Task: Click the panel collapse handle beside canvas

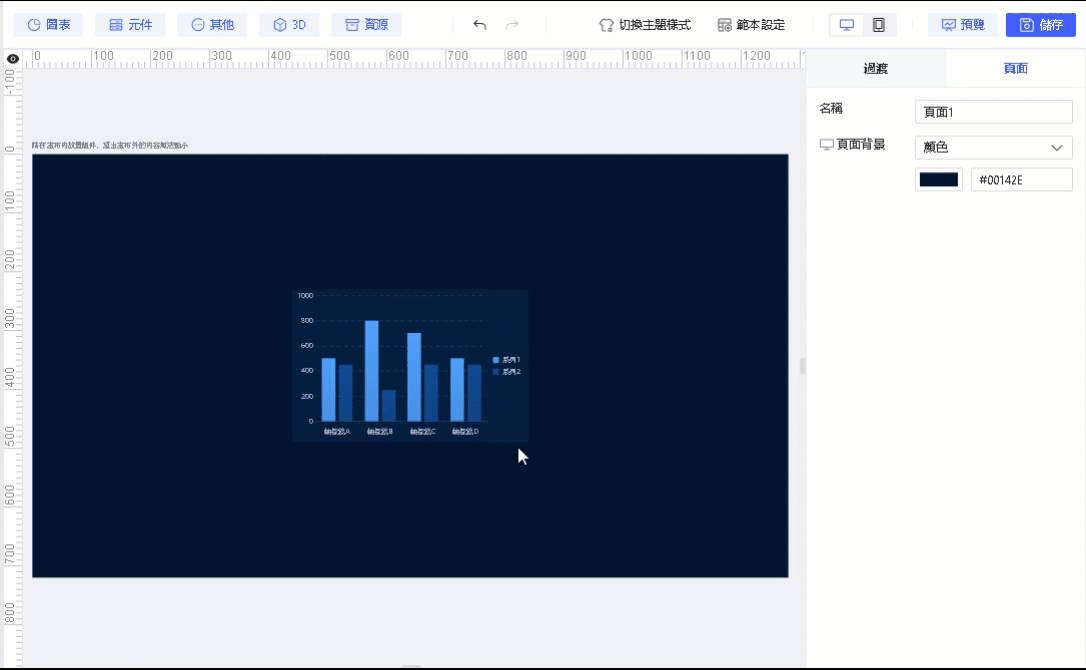Action: click(803, 366)
